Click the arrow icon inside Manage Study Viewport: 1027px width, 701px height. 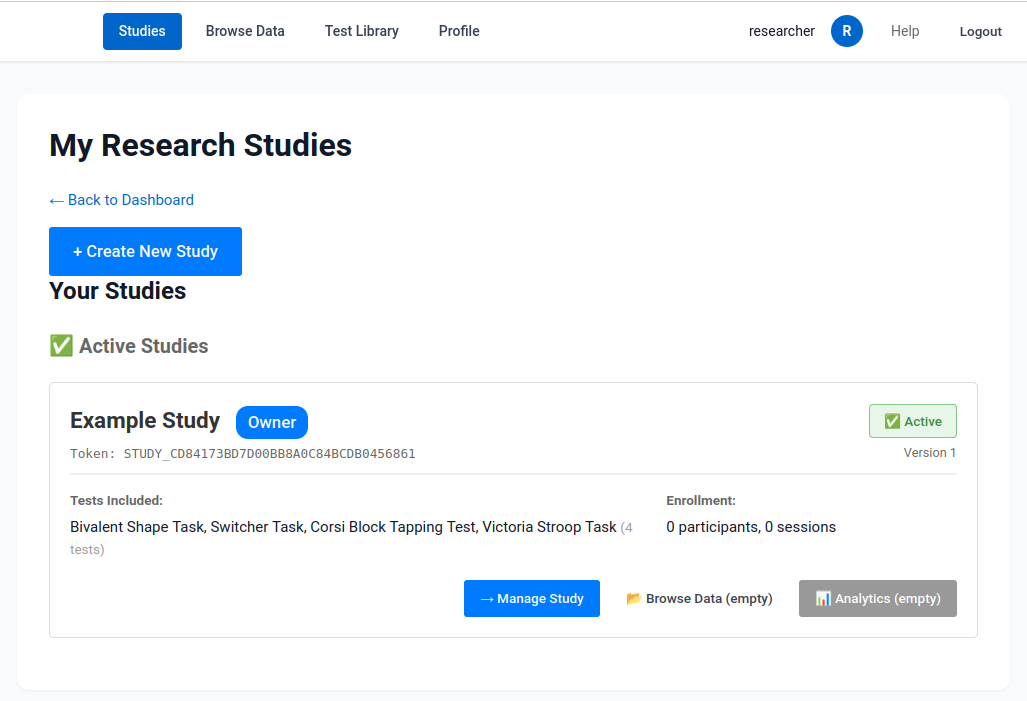(x=489, y=598)
